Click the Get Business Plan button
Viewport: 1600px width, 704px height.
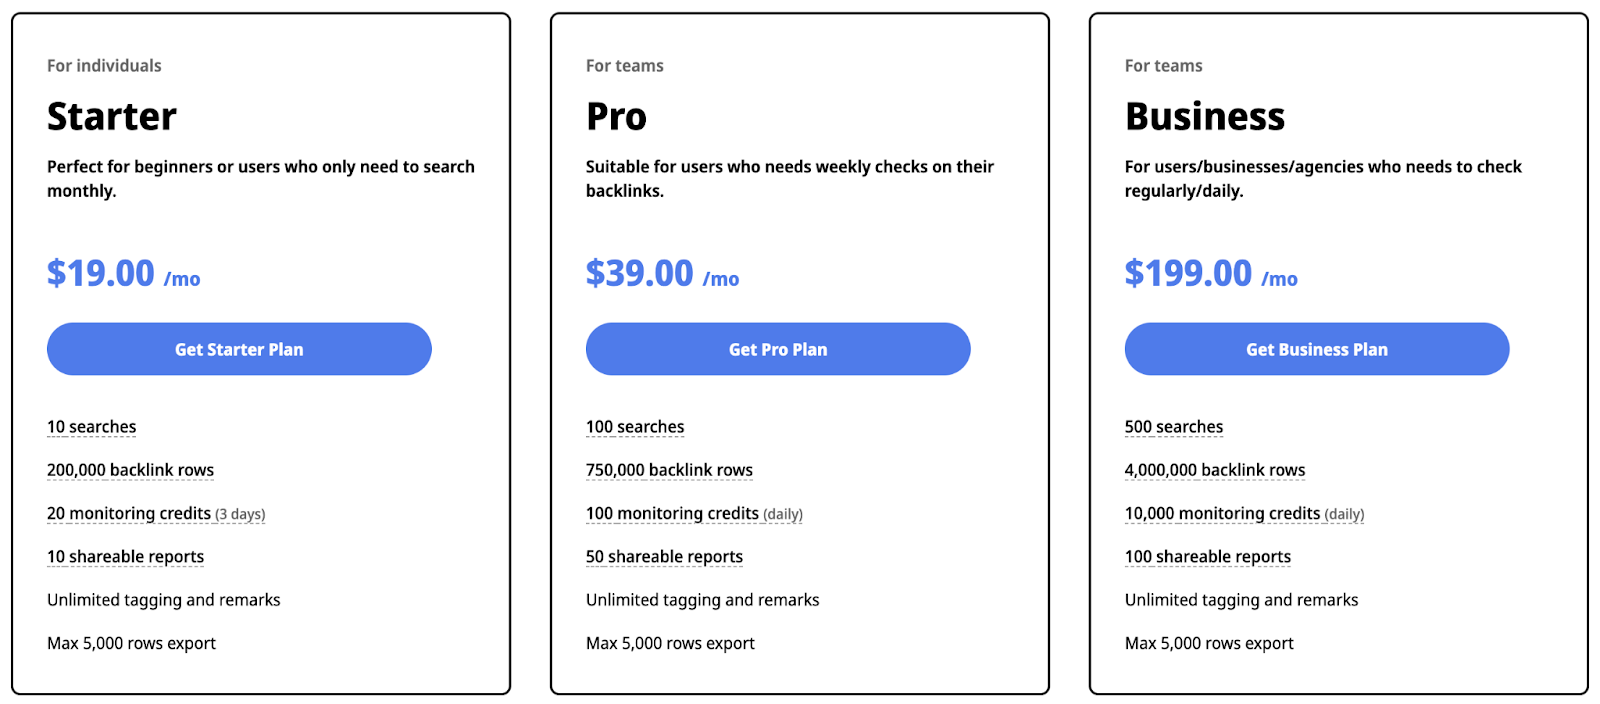click(x=1316, y=348)
